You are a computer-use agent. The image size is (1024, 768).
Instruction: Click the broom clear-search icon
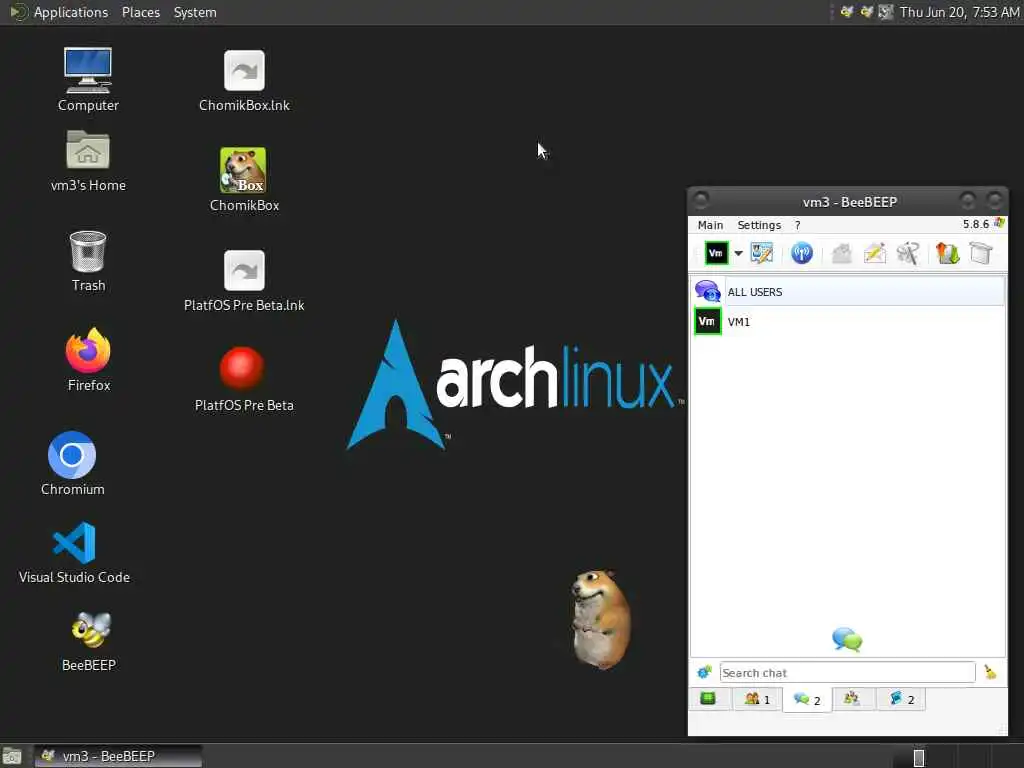(990, 672)
